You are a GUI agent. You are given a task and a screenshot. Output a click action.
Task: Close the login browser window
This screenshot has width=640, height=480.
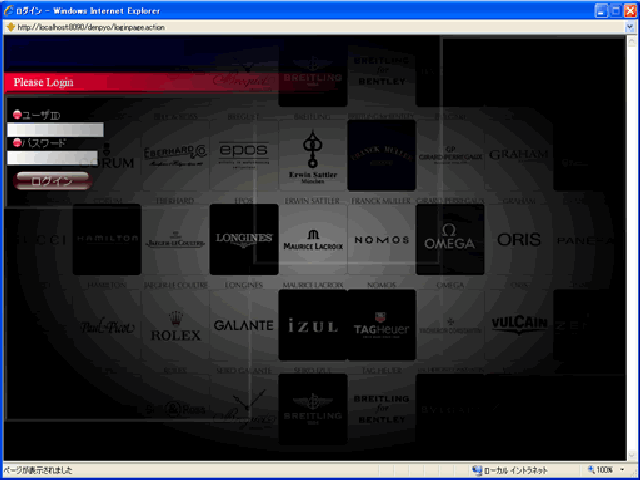pos(630,11)
